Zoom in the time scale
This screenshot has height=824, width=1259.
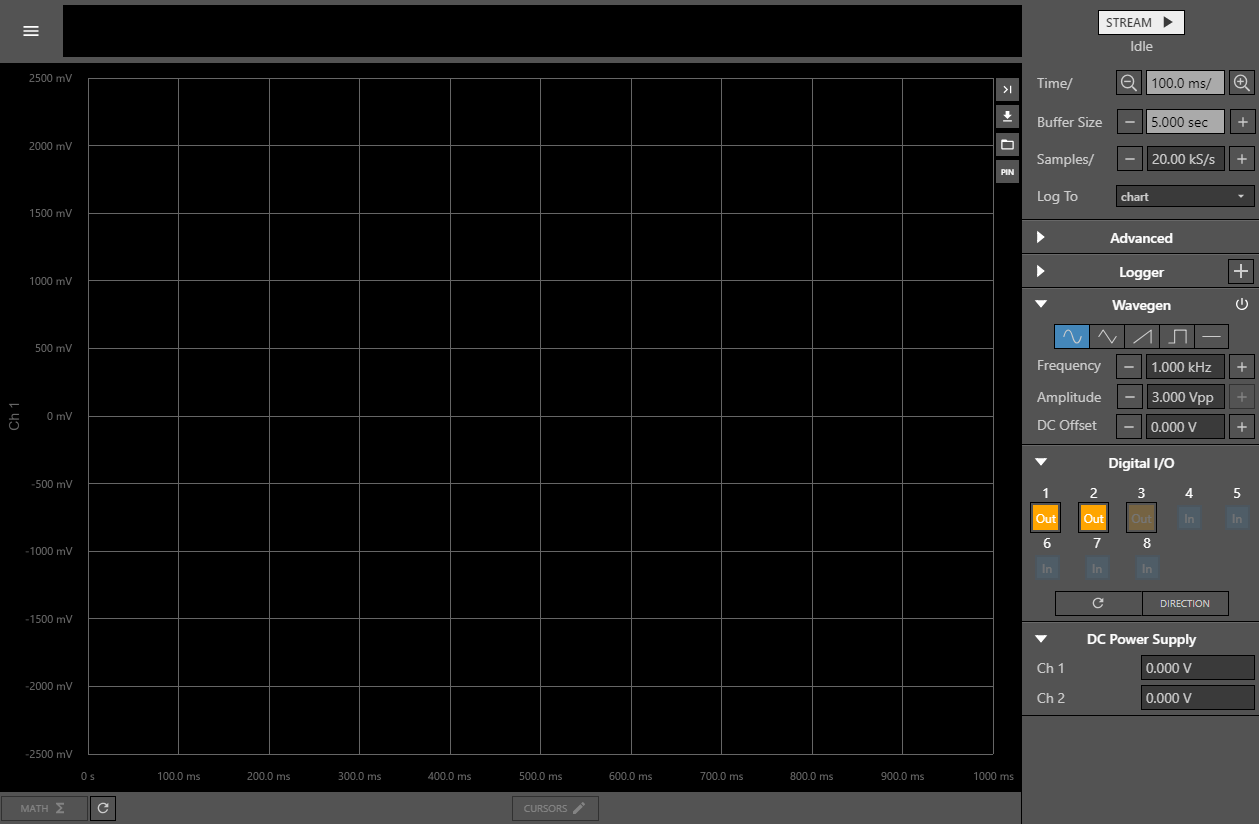pyautogui.click(x=1242, y=83)
